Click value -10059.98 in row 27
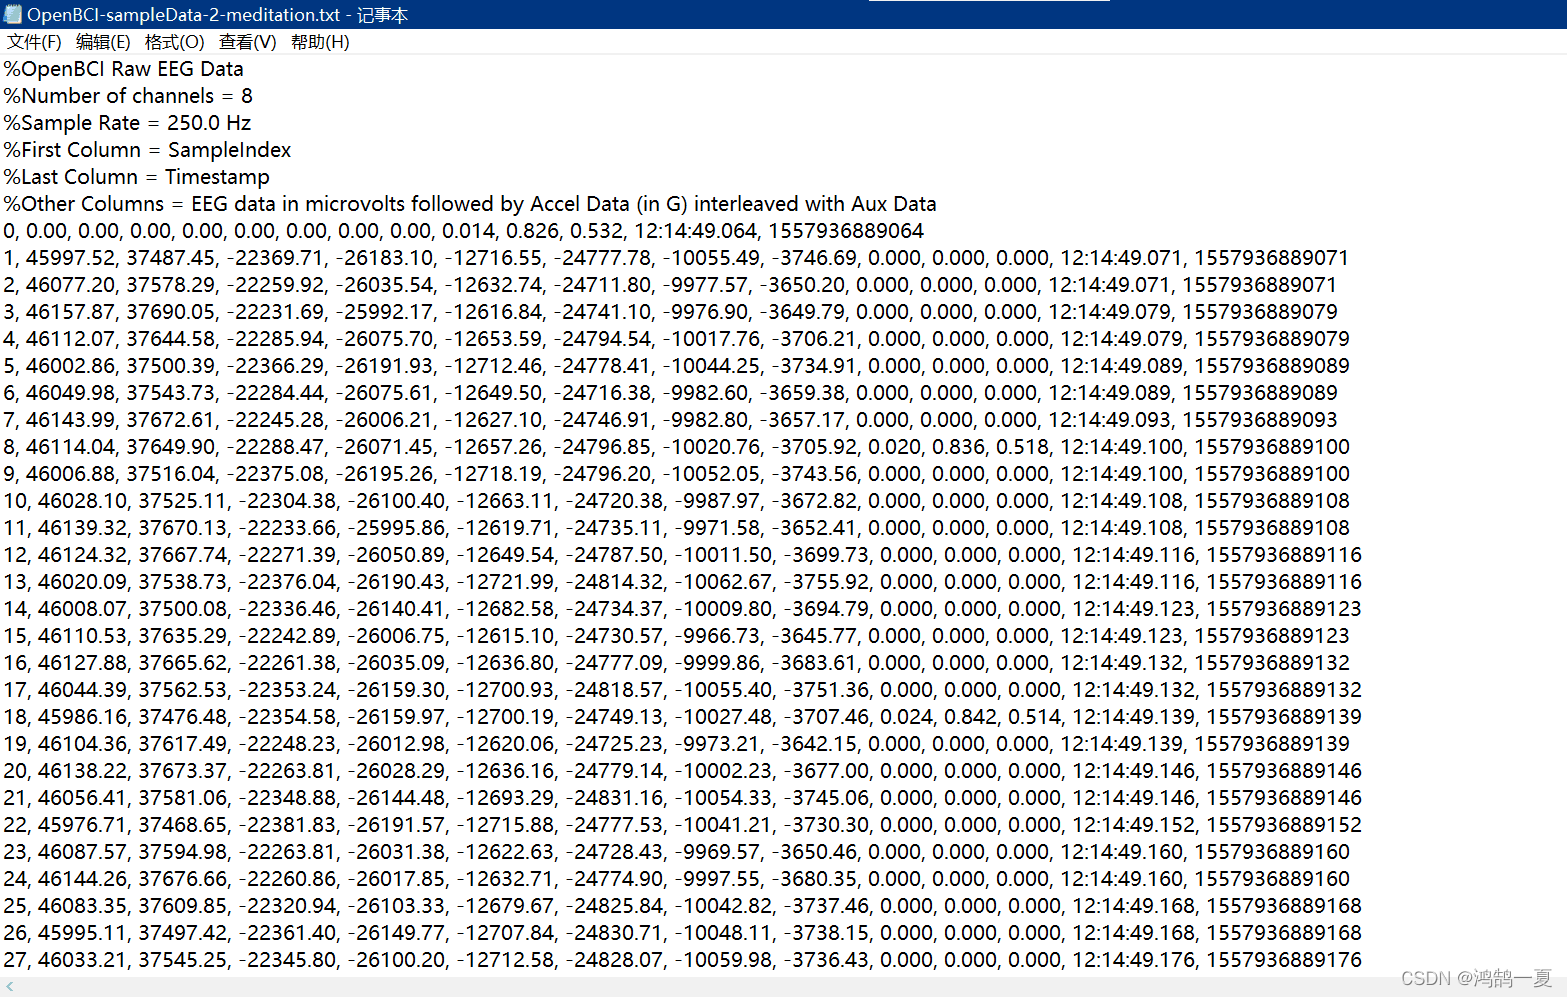The height and width of the screenshot is (997, 1567). 723,960
